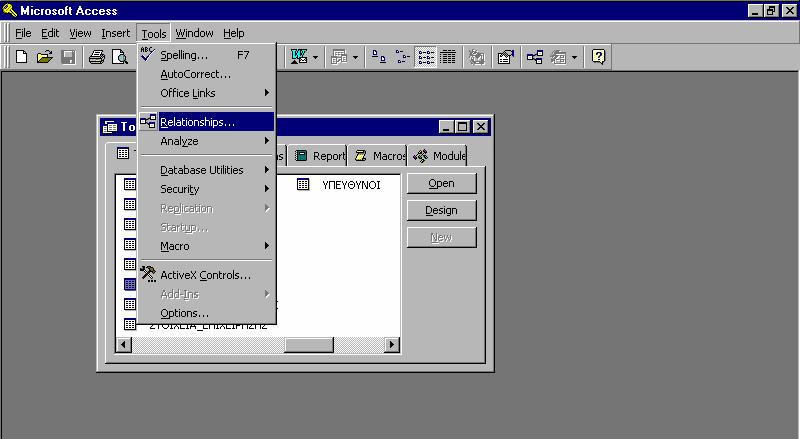Expand the Macro submenu
Viewport: 800px width, 439px height.
pyautogui.click(x=207, y=246)
